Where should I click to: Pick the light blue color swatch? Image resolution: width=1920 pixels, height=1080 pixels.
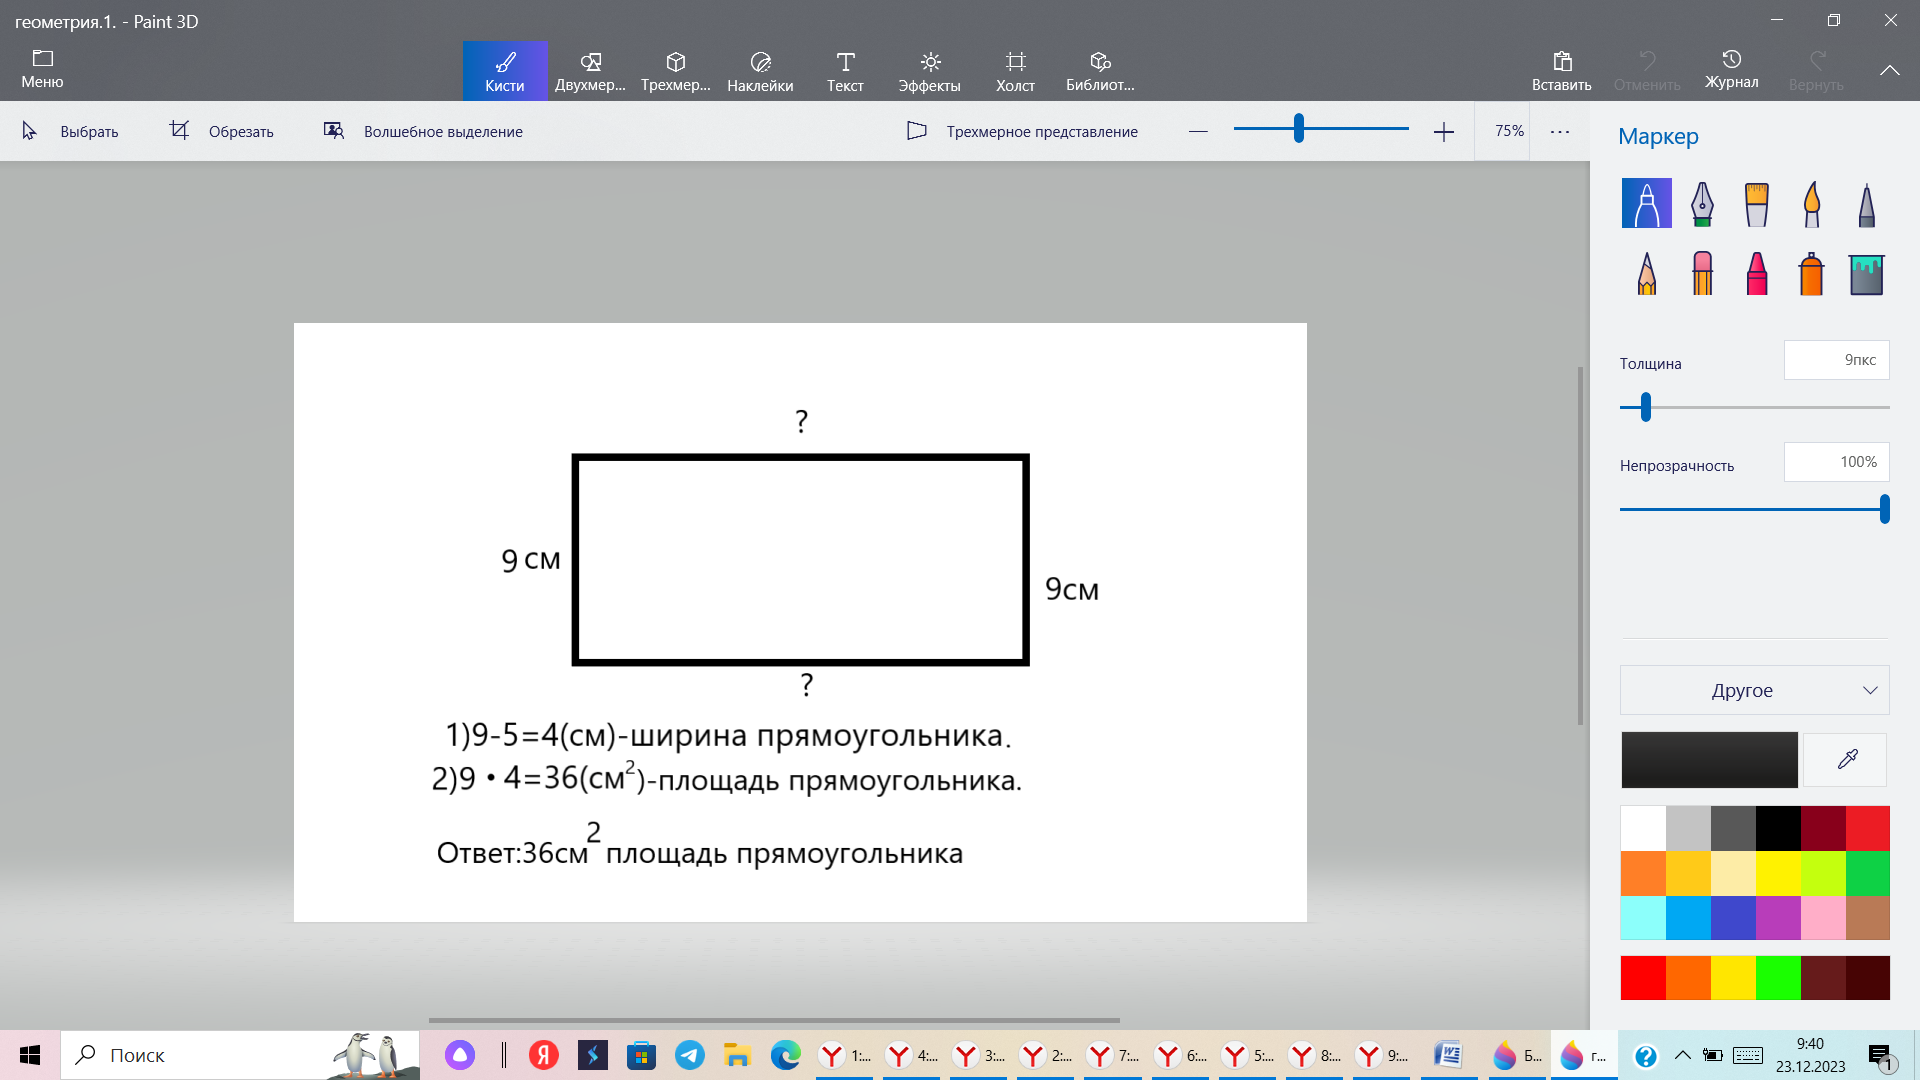click(1643, 918)
